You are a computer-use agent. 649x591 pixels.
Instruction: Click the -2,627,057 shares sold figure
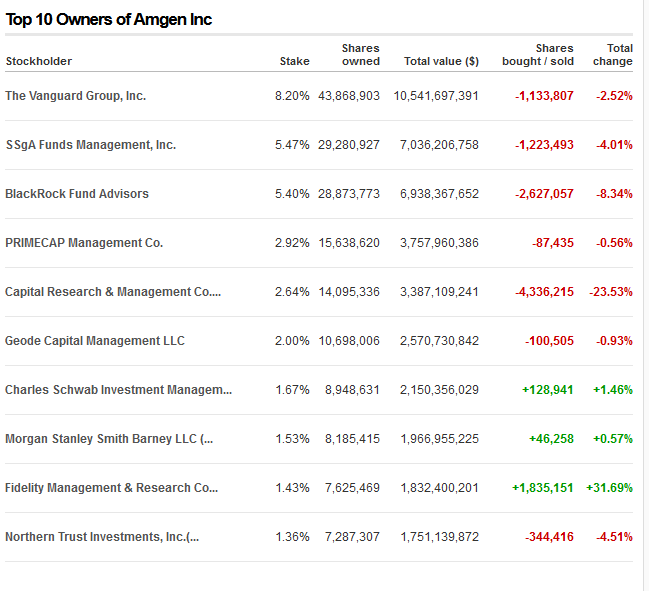[x=544, y=194]
